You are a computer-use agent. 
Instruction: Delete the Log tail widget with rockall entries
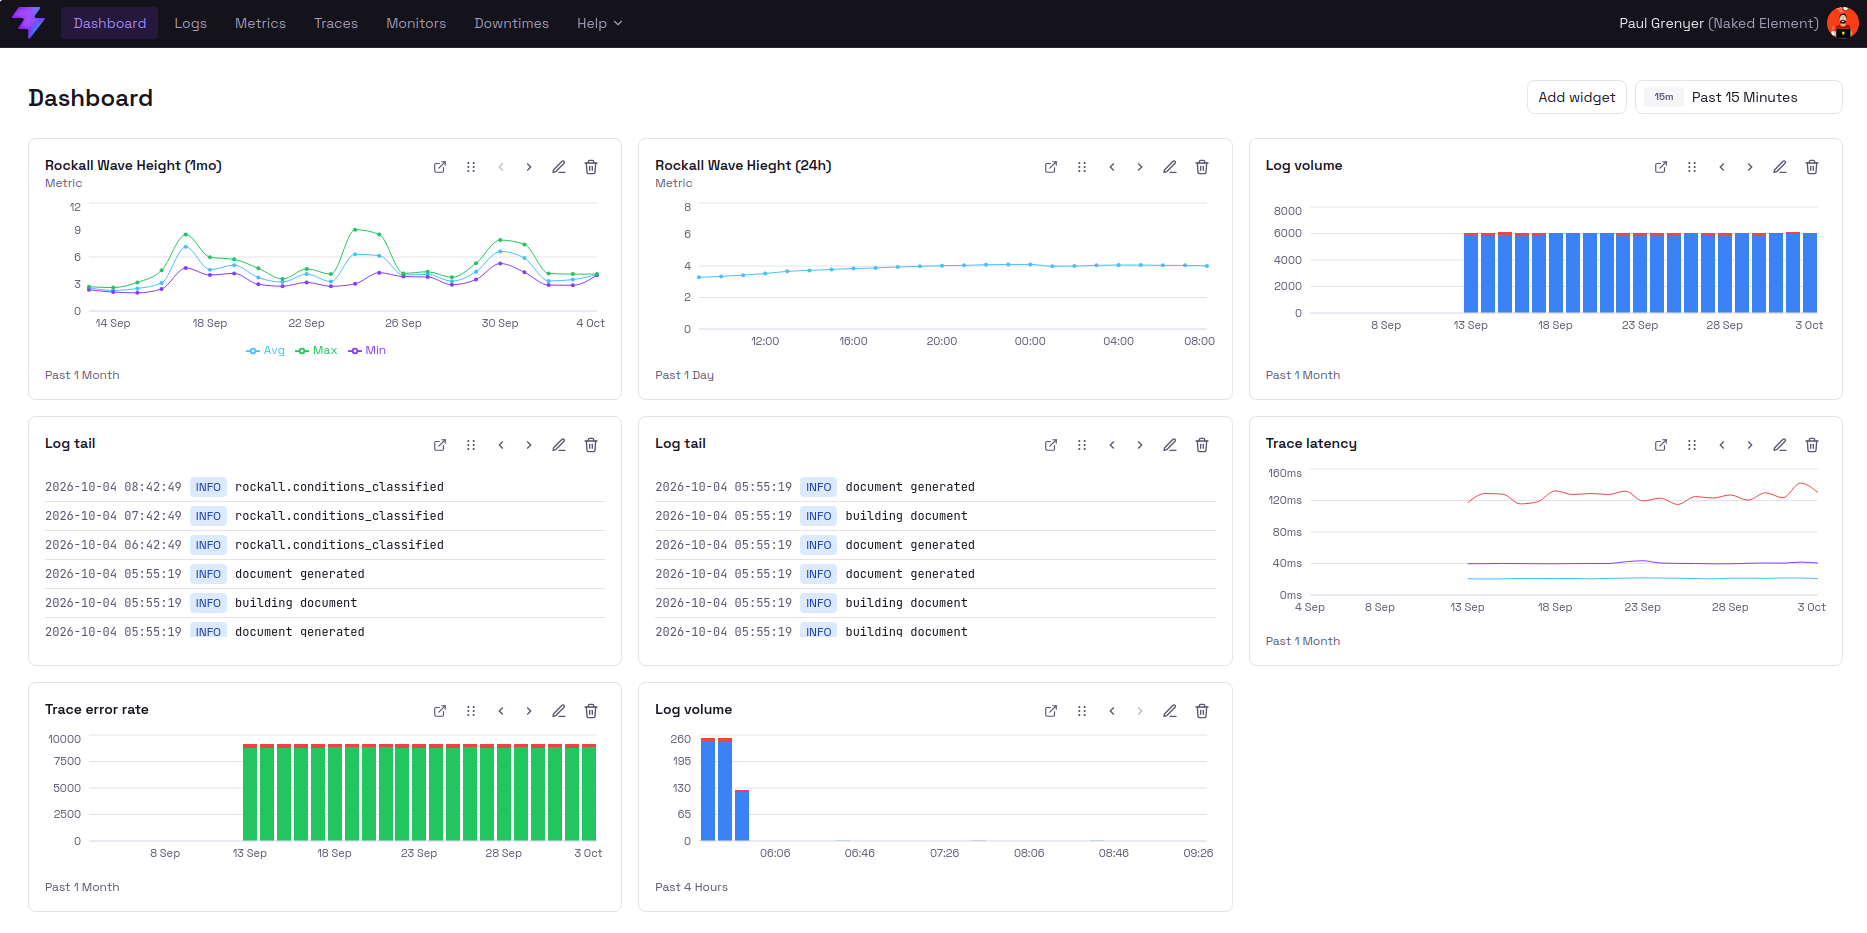pos(591,445)
